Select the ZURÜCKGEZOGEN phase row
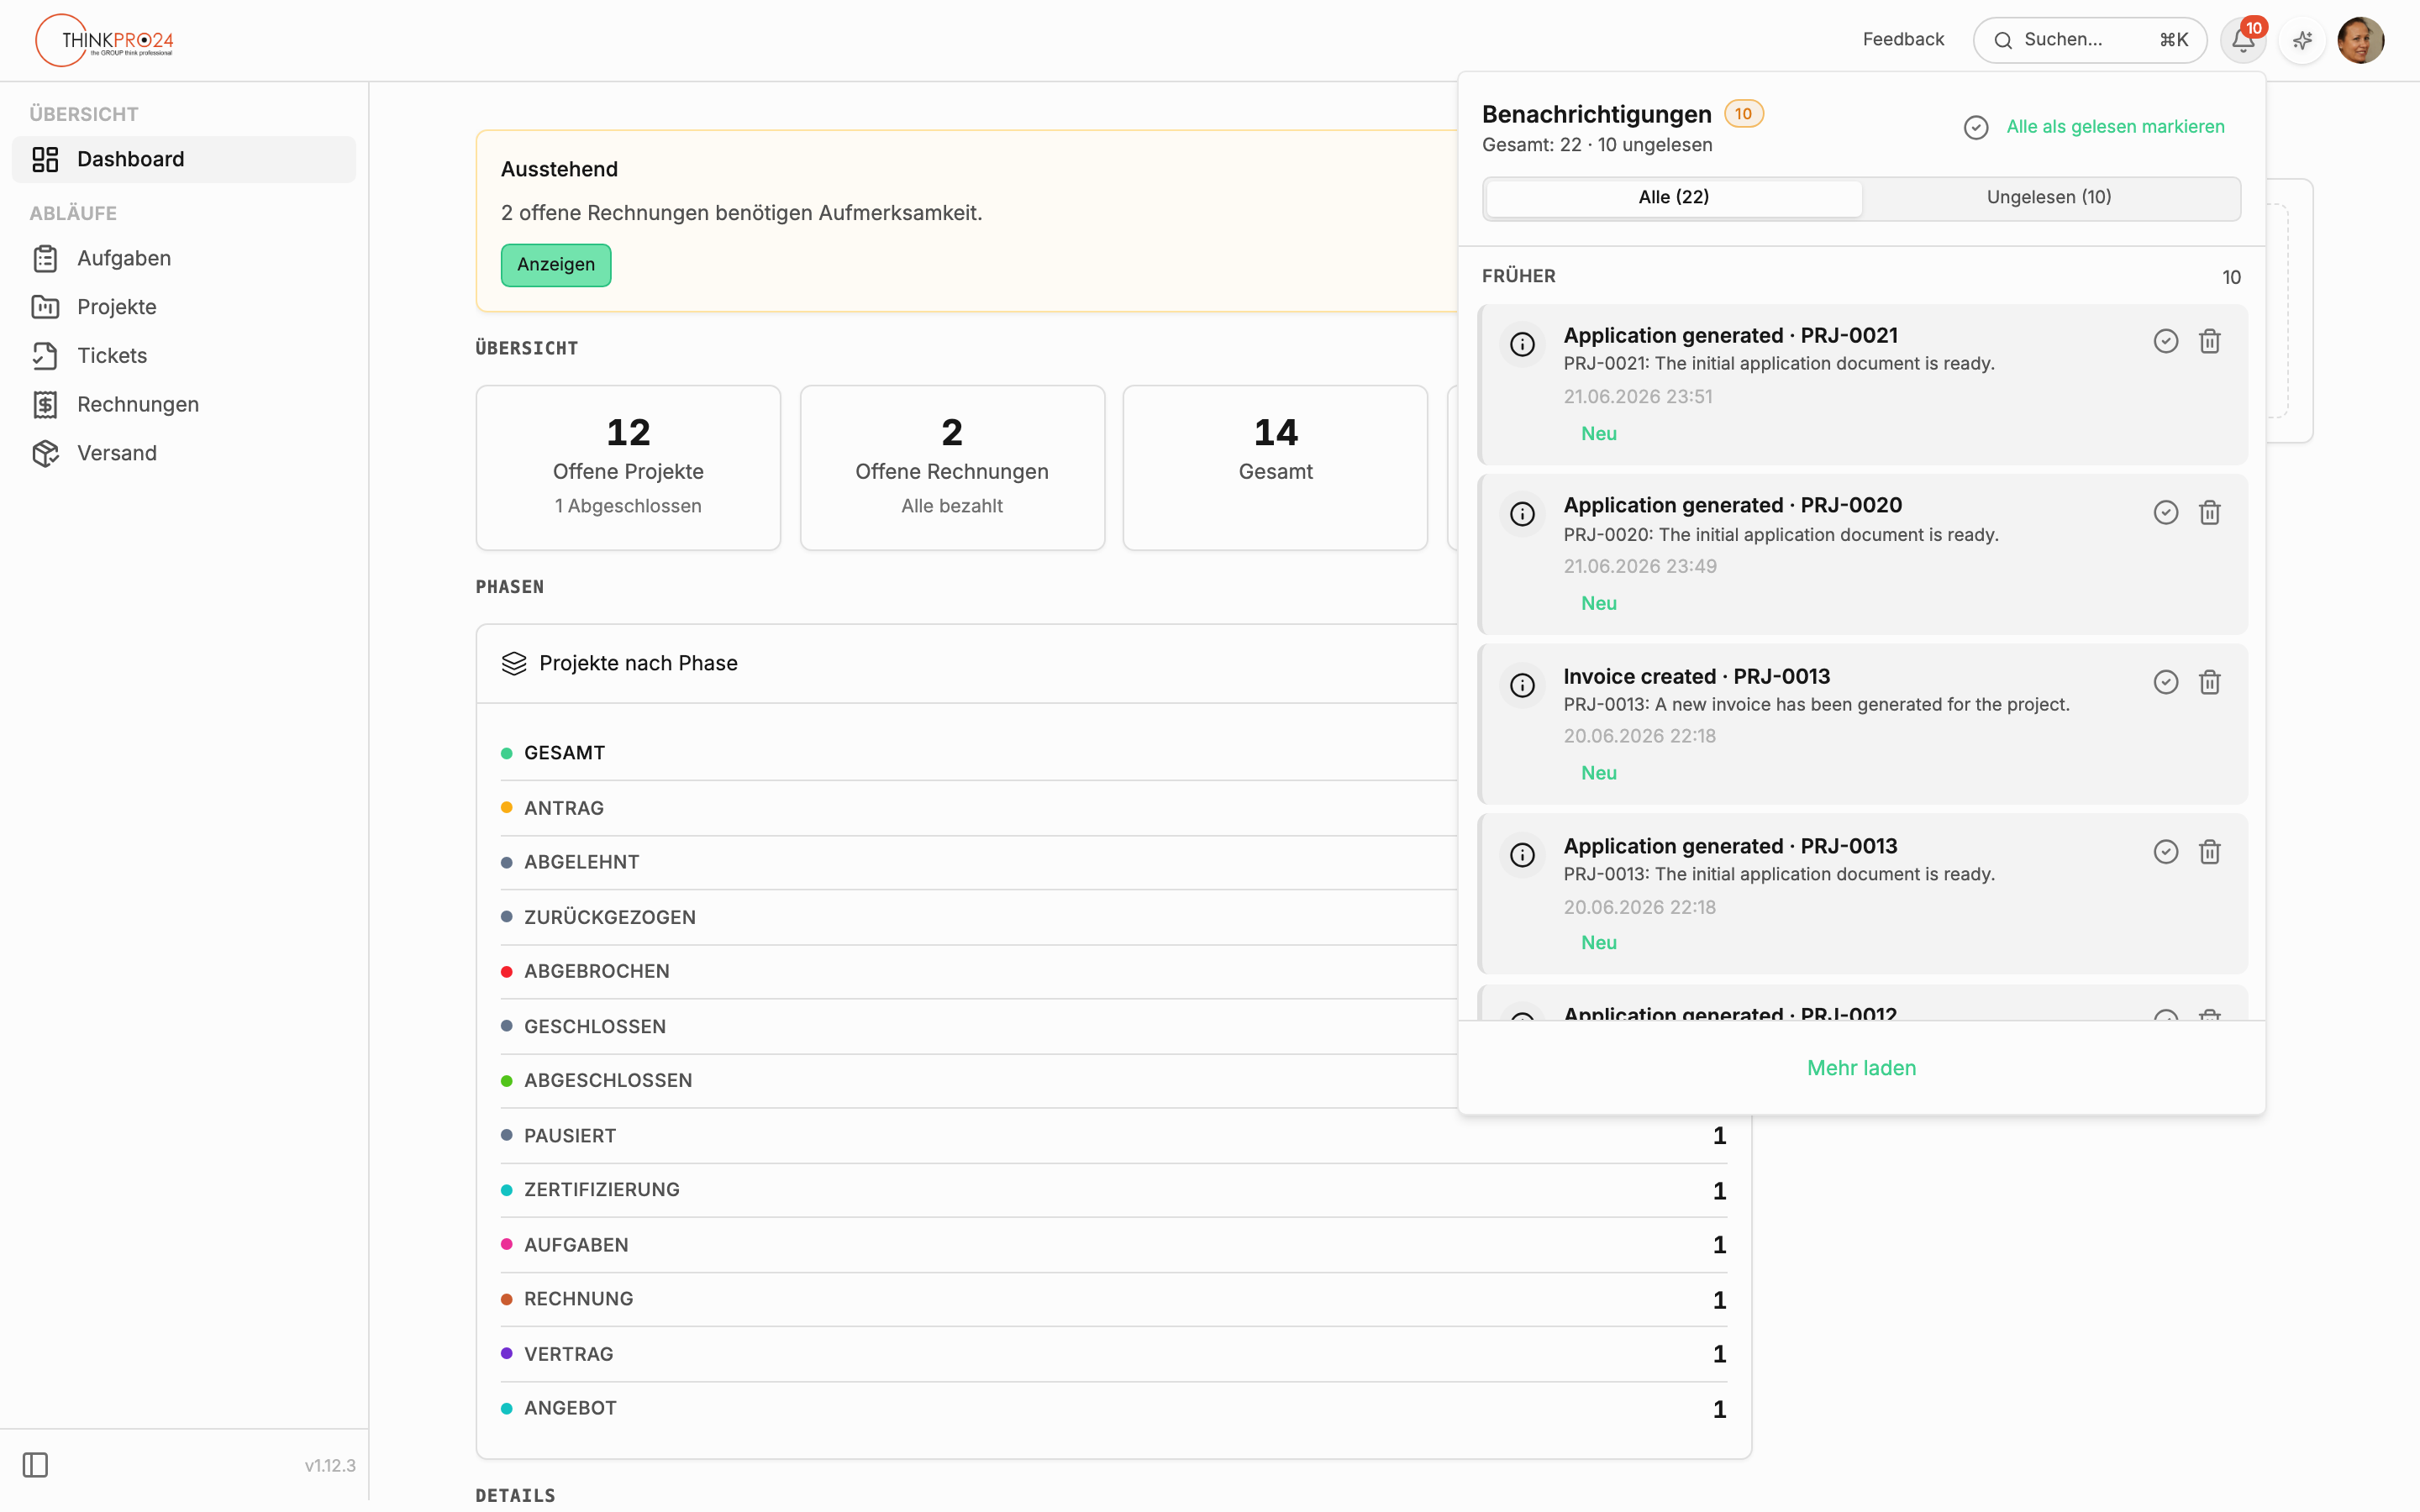Screen dimensions: 2420x1512 [1113, 917]
